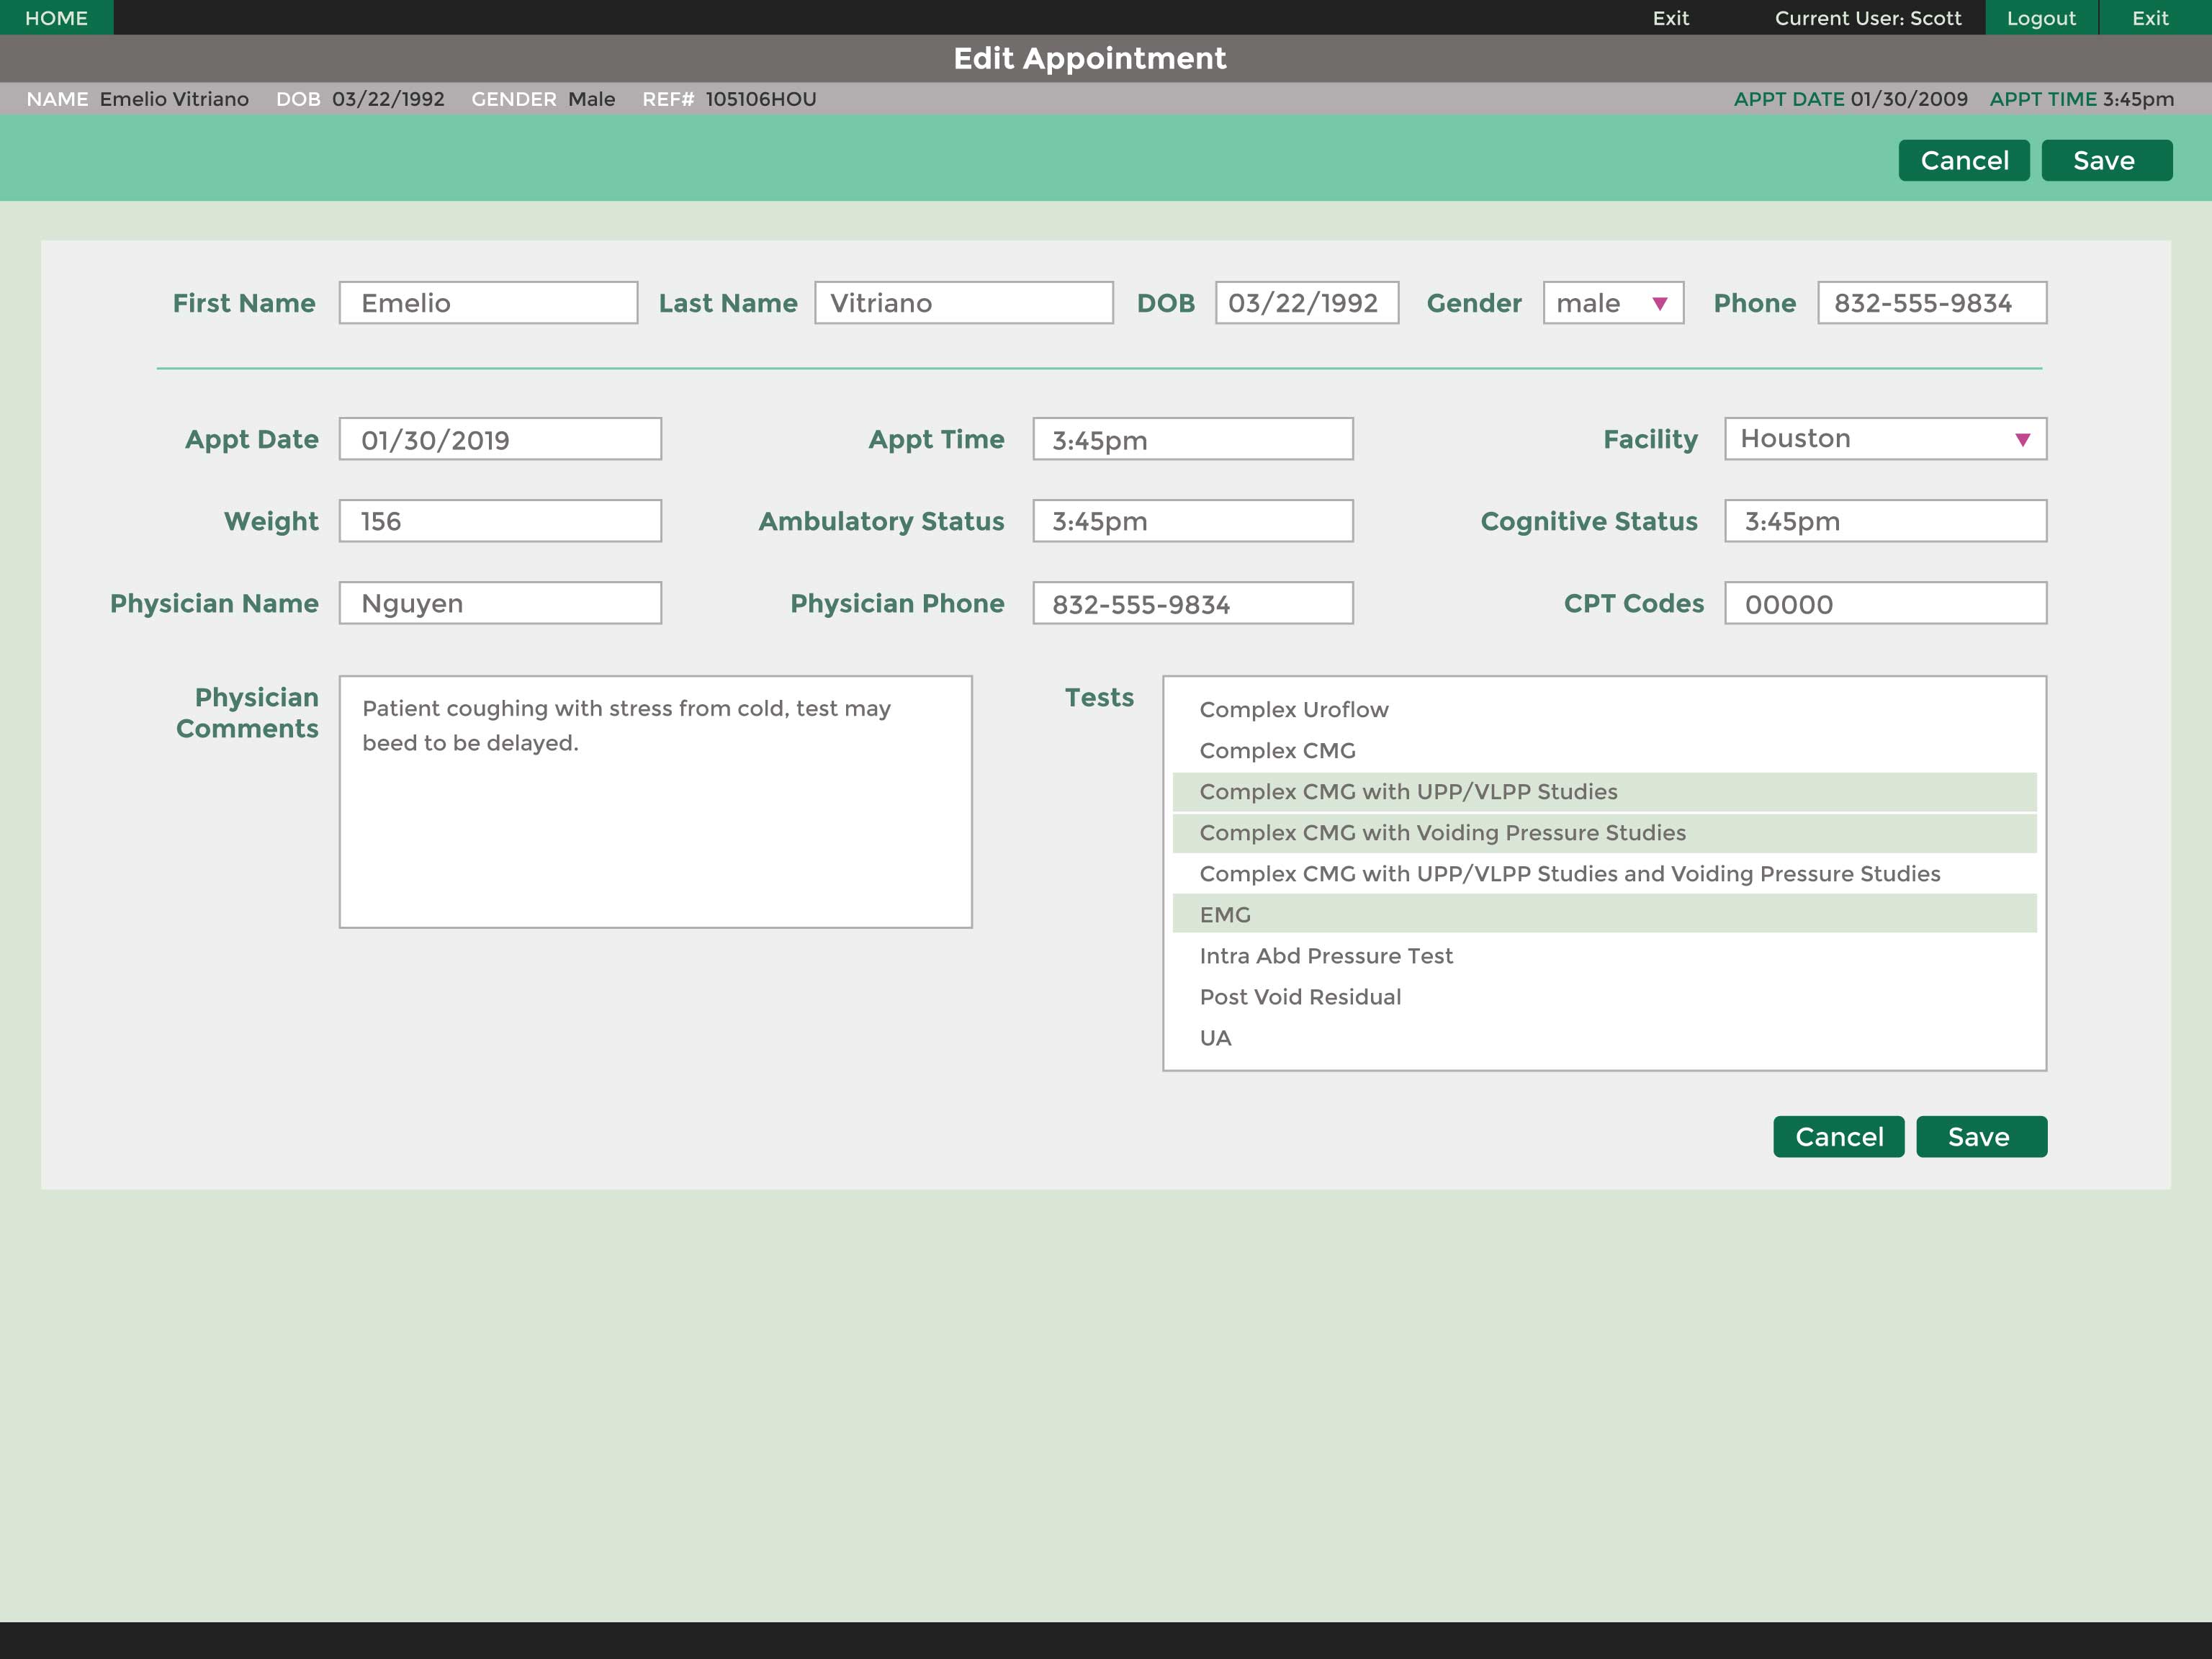Expand the Gender dropdown arrow
This screenshot has width=2212, height=1659.
1660,303
